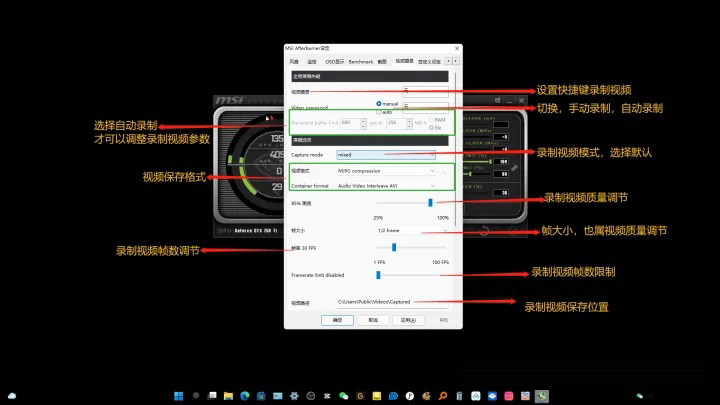Click the Apply (A) button
Screen dimensions: 720x405
(x=408, y=320)
